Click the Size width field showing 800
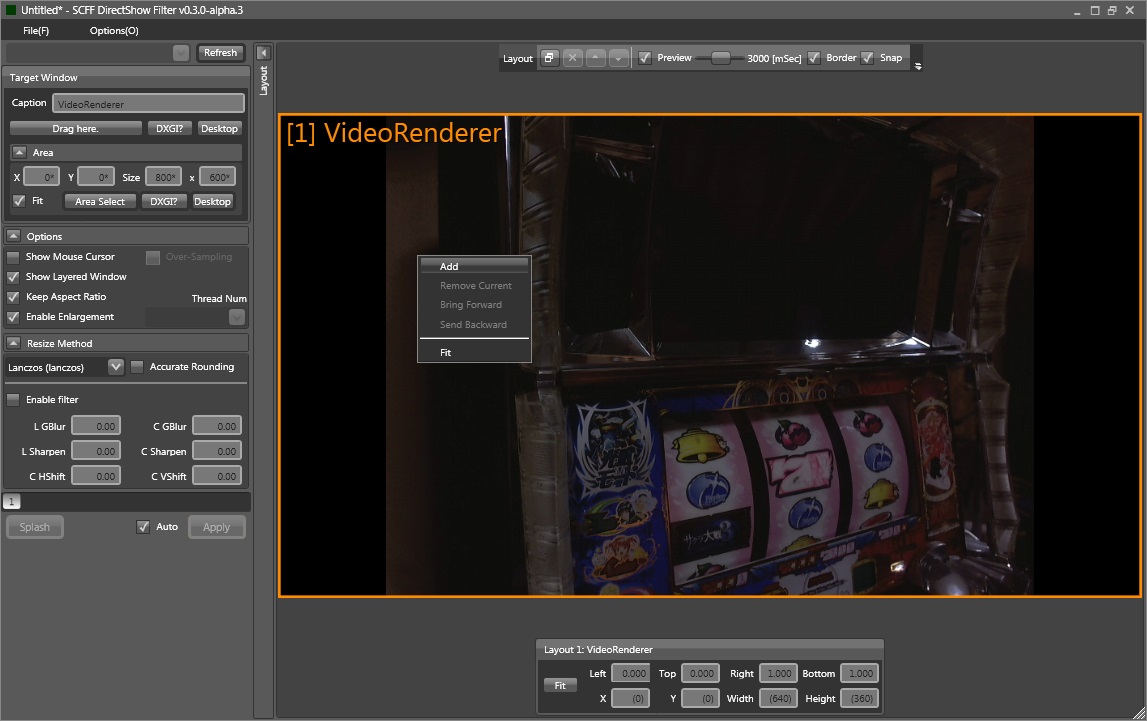Image resolution: width=1147 pixels, height=721 pixels. [164, 177]
